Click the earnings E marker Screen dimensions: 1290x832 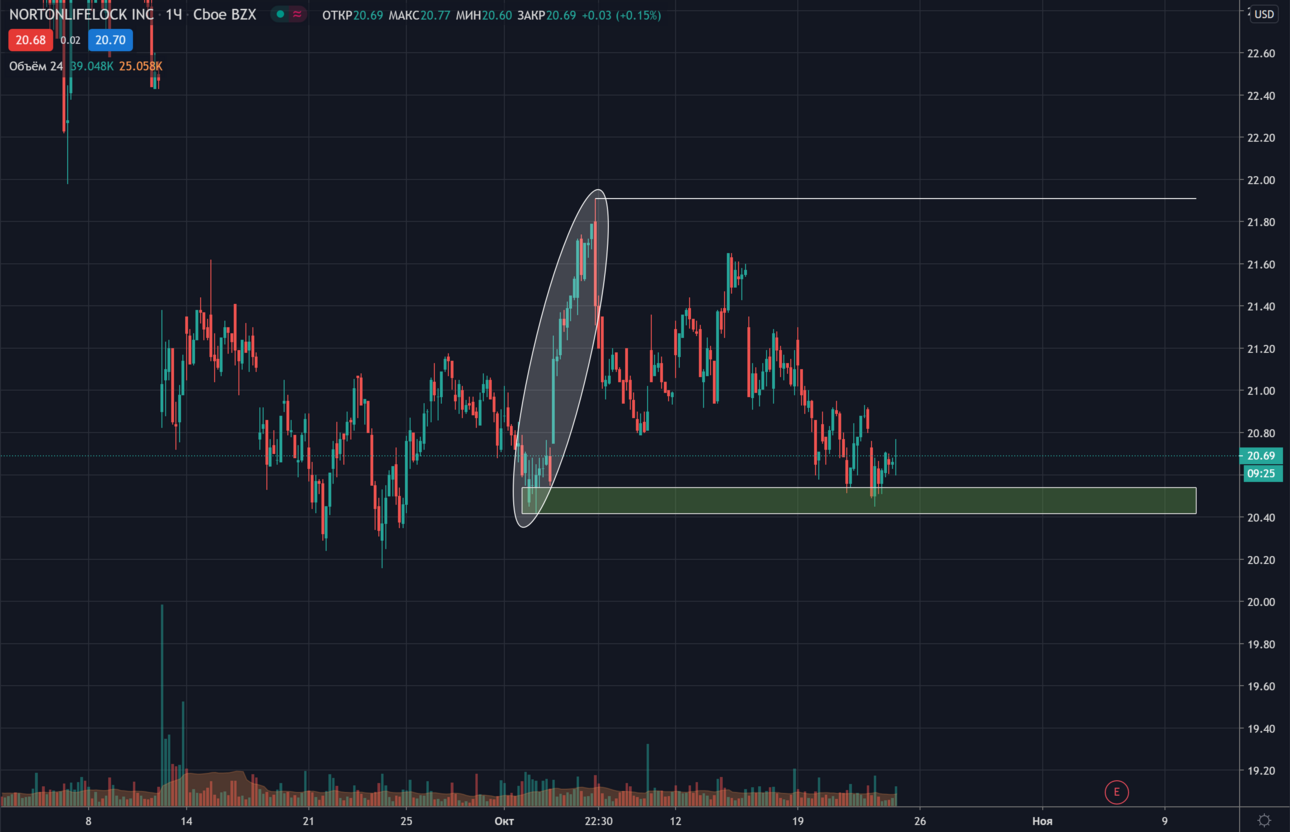pyautogui.click(x=1116, y=792)
